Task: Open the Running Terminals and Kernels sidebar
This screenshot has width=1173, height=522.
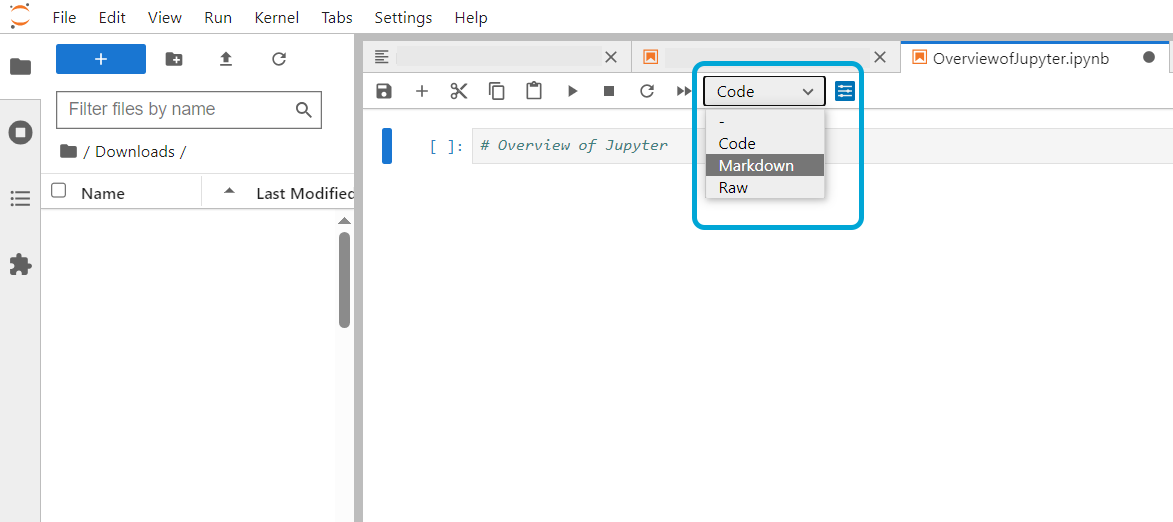Action: click(x=20, y=133)
